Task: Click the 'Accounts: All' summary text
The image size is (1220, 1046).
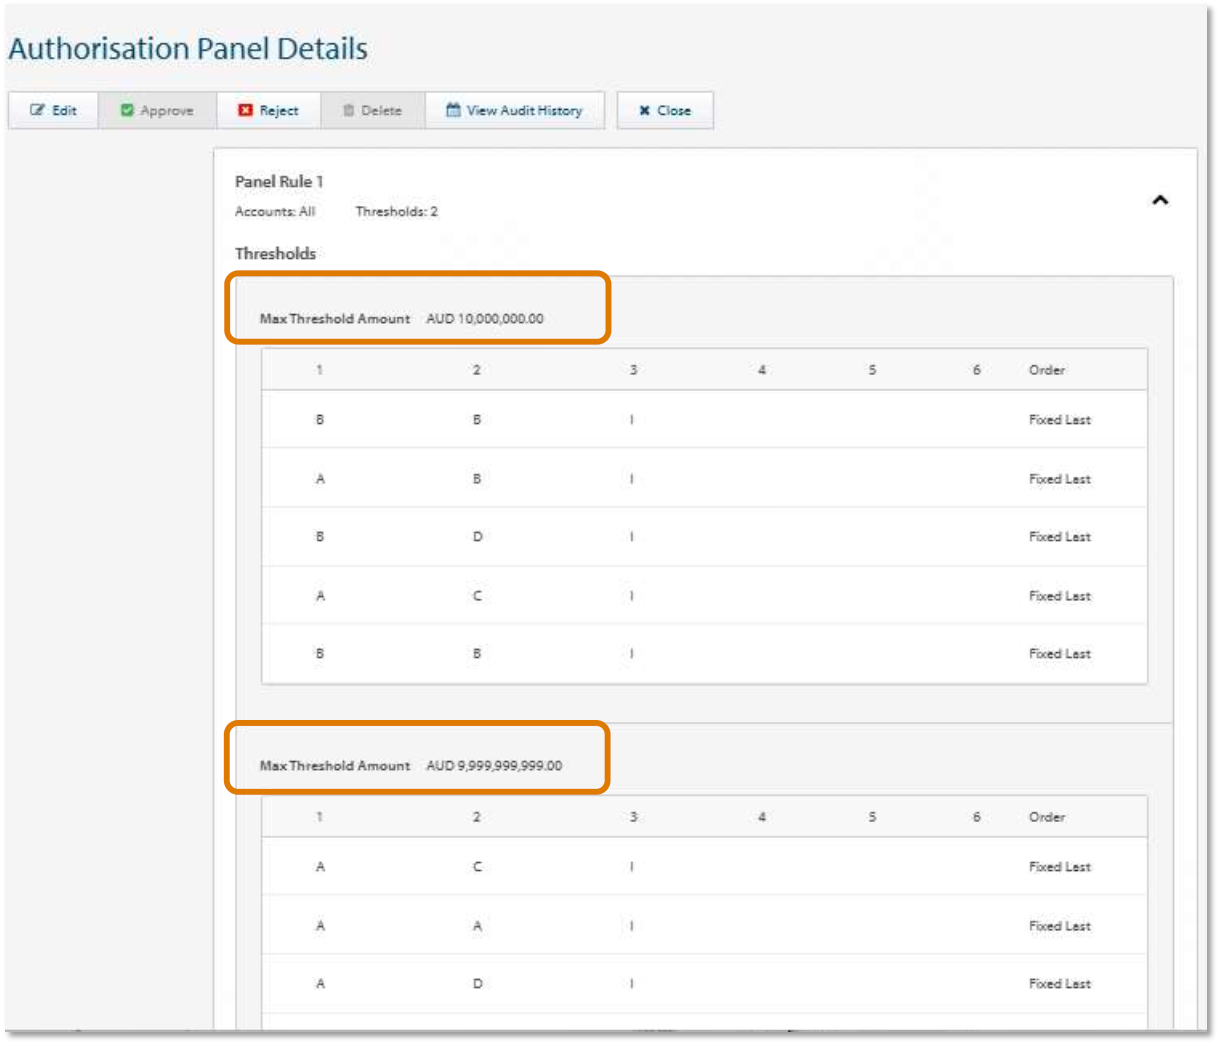Action: click(275, 211)
